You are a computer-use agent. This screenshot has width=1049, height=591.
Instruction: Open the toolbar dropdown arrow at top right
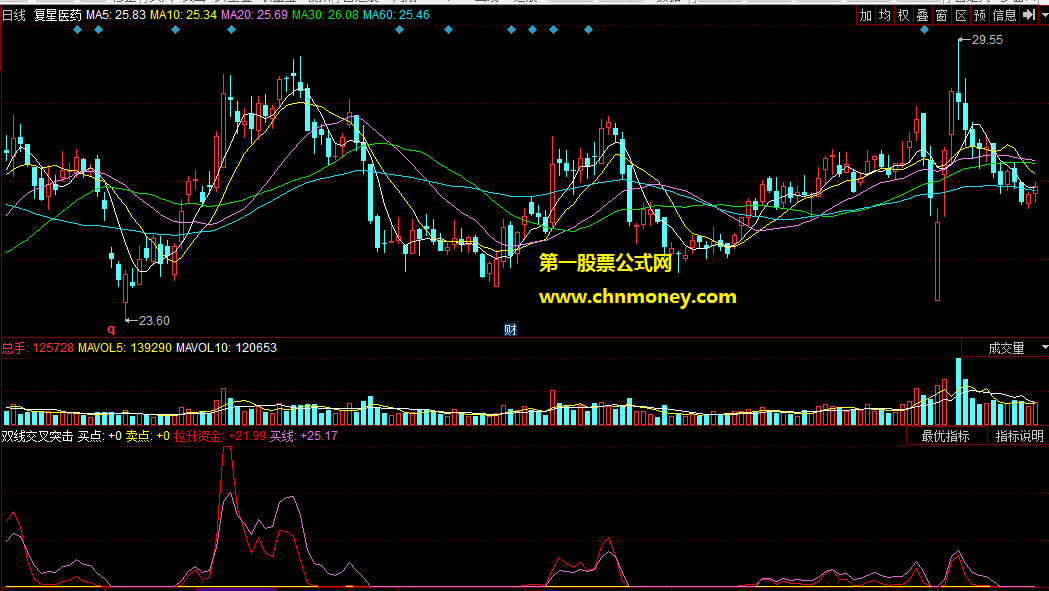(x=1043, y=15)
